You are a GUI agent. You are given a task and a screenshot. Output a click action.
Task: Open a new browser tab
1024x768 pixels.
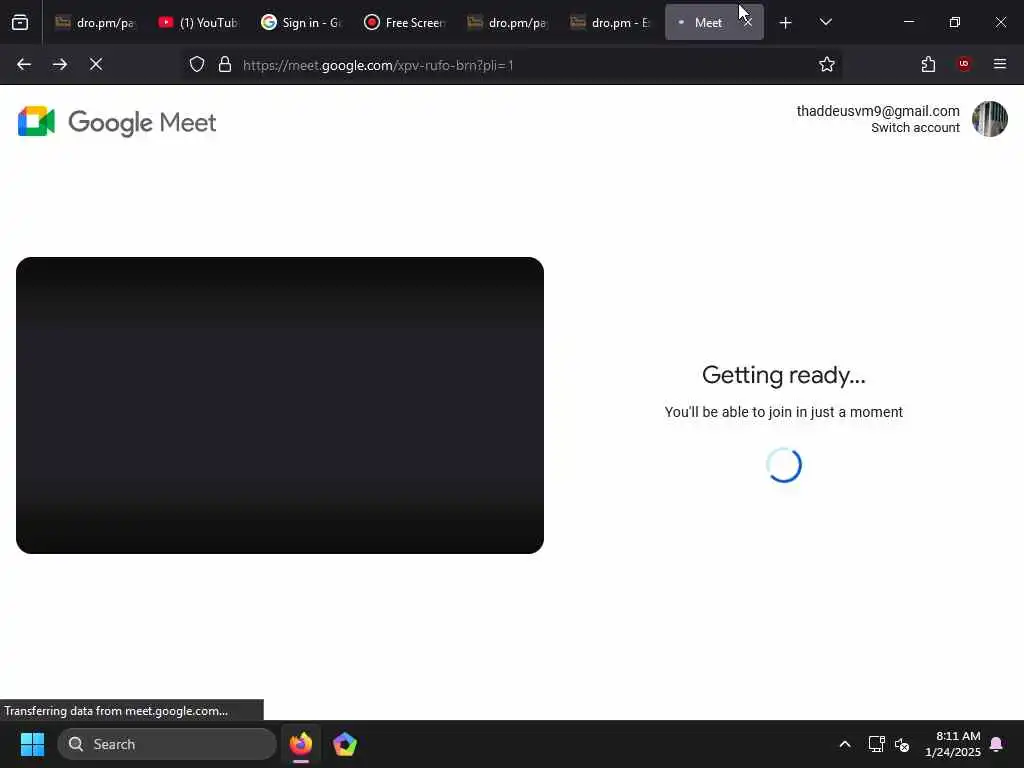click(786, 23)
